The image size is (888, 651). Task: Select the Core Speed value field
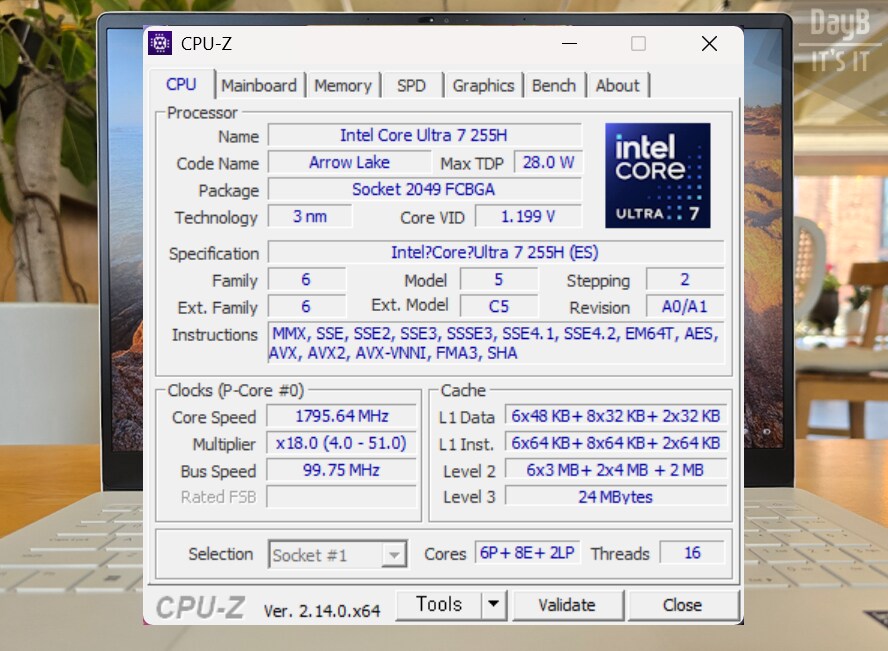tap(342, 415)
